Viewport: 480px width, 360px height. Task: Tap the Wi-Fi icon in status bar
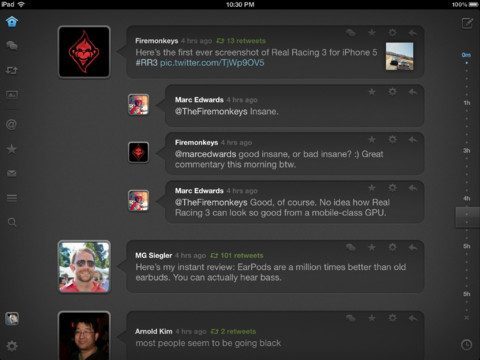point(21,4)
